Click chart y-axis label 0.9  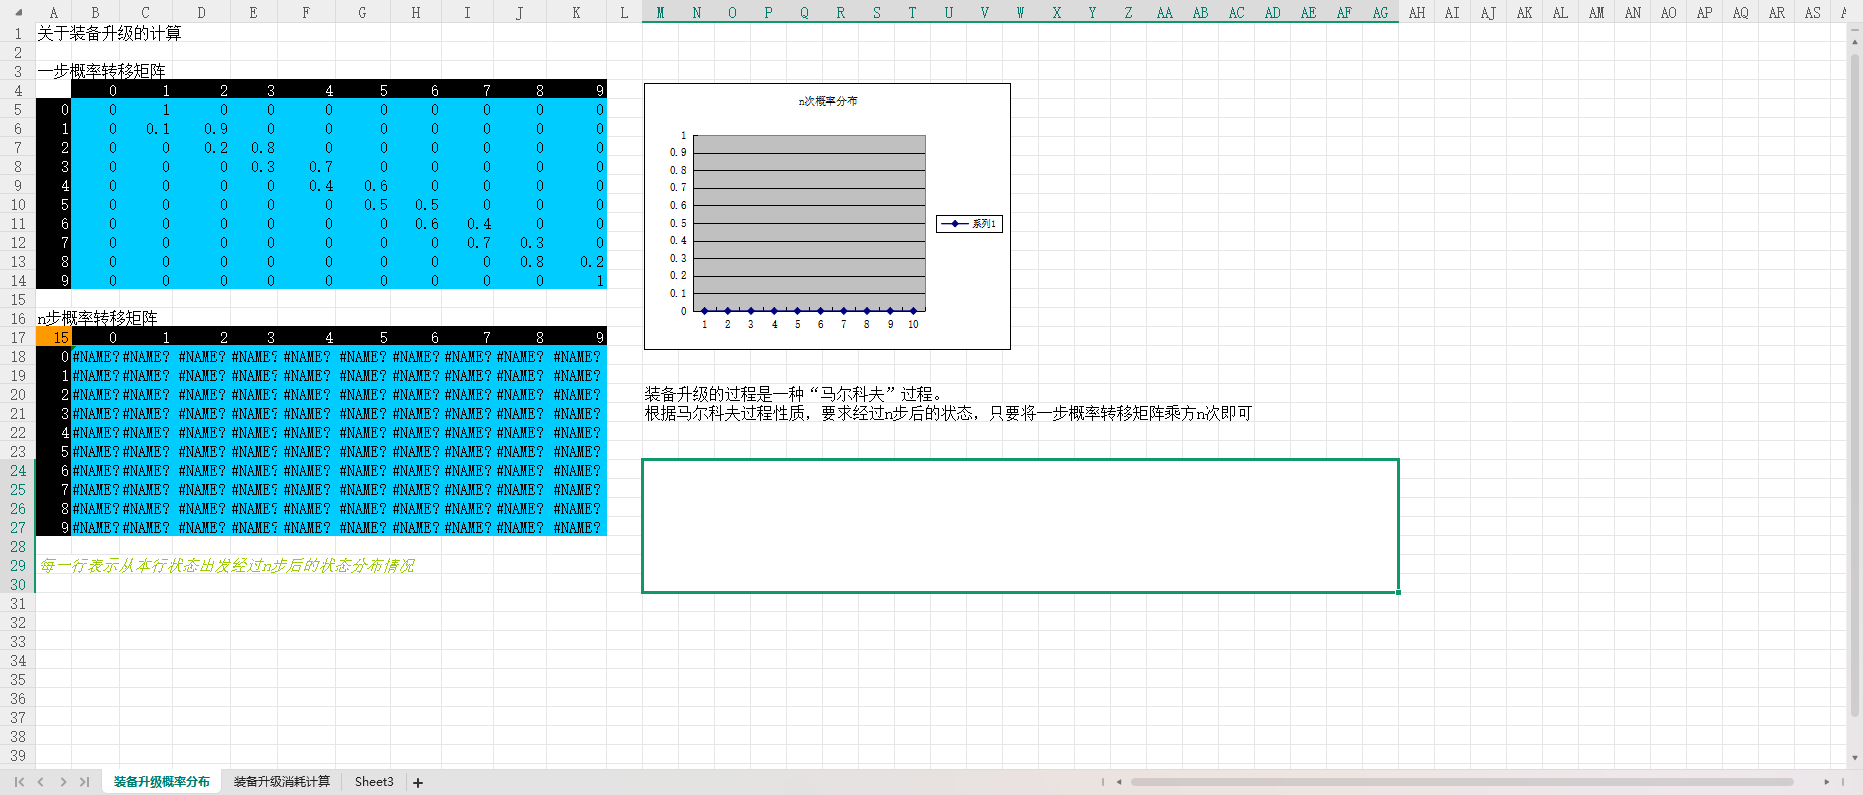click(x=678, y=152)
